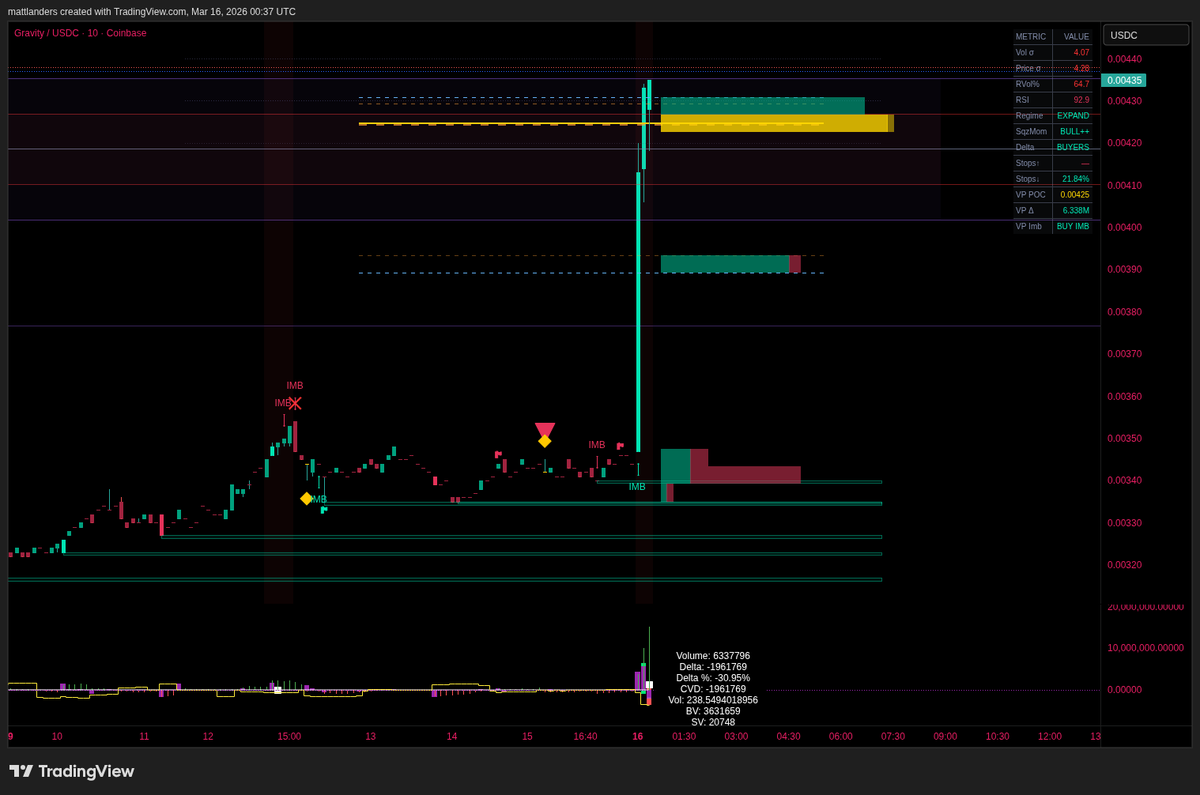
Task: Select the Regime value EXPAND
Action: (1073, 116)
